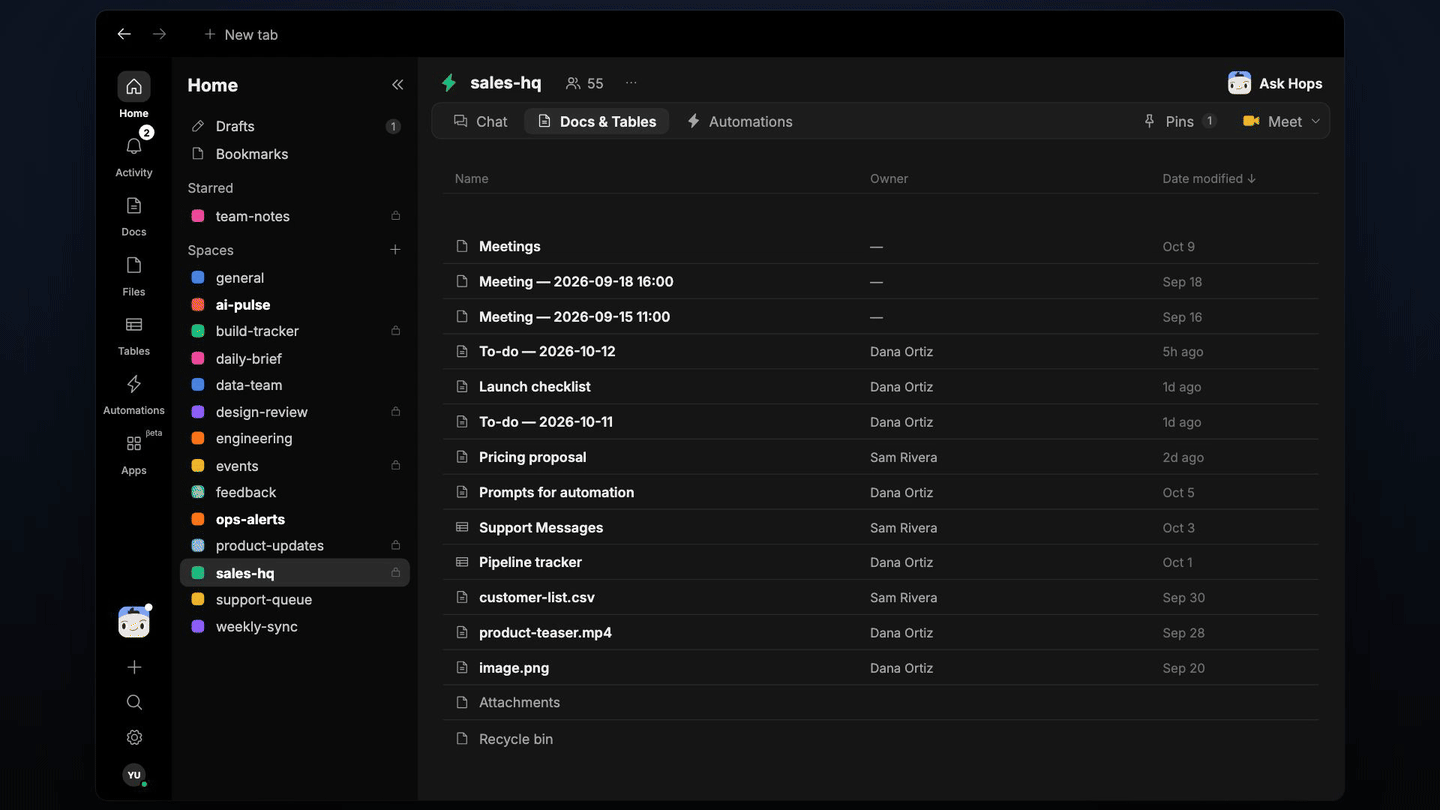This screenshot has width=1440, height=810.
Task: Open the Pricing proposal document
Action: 533,457
